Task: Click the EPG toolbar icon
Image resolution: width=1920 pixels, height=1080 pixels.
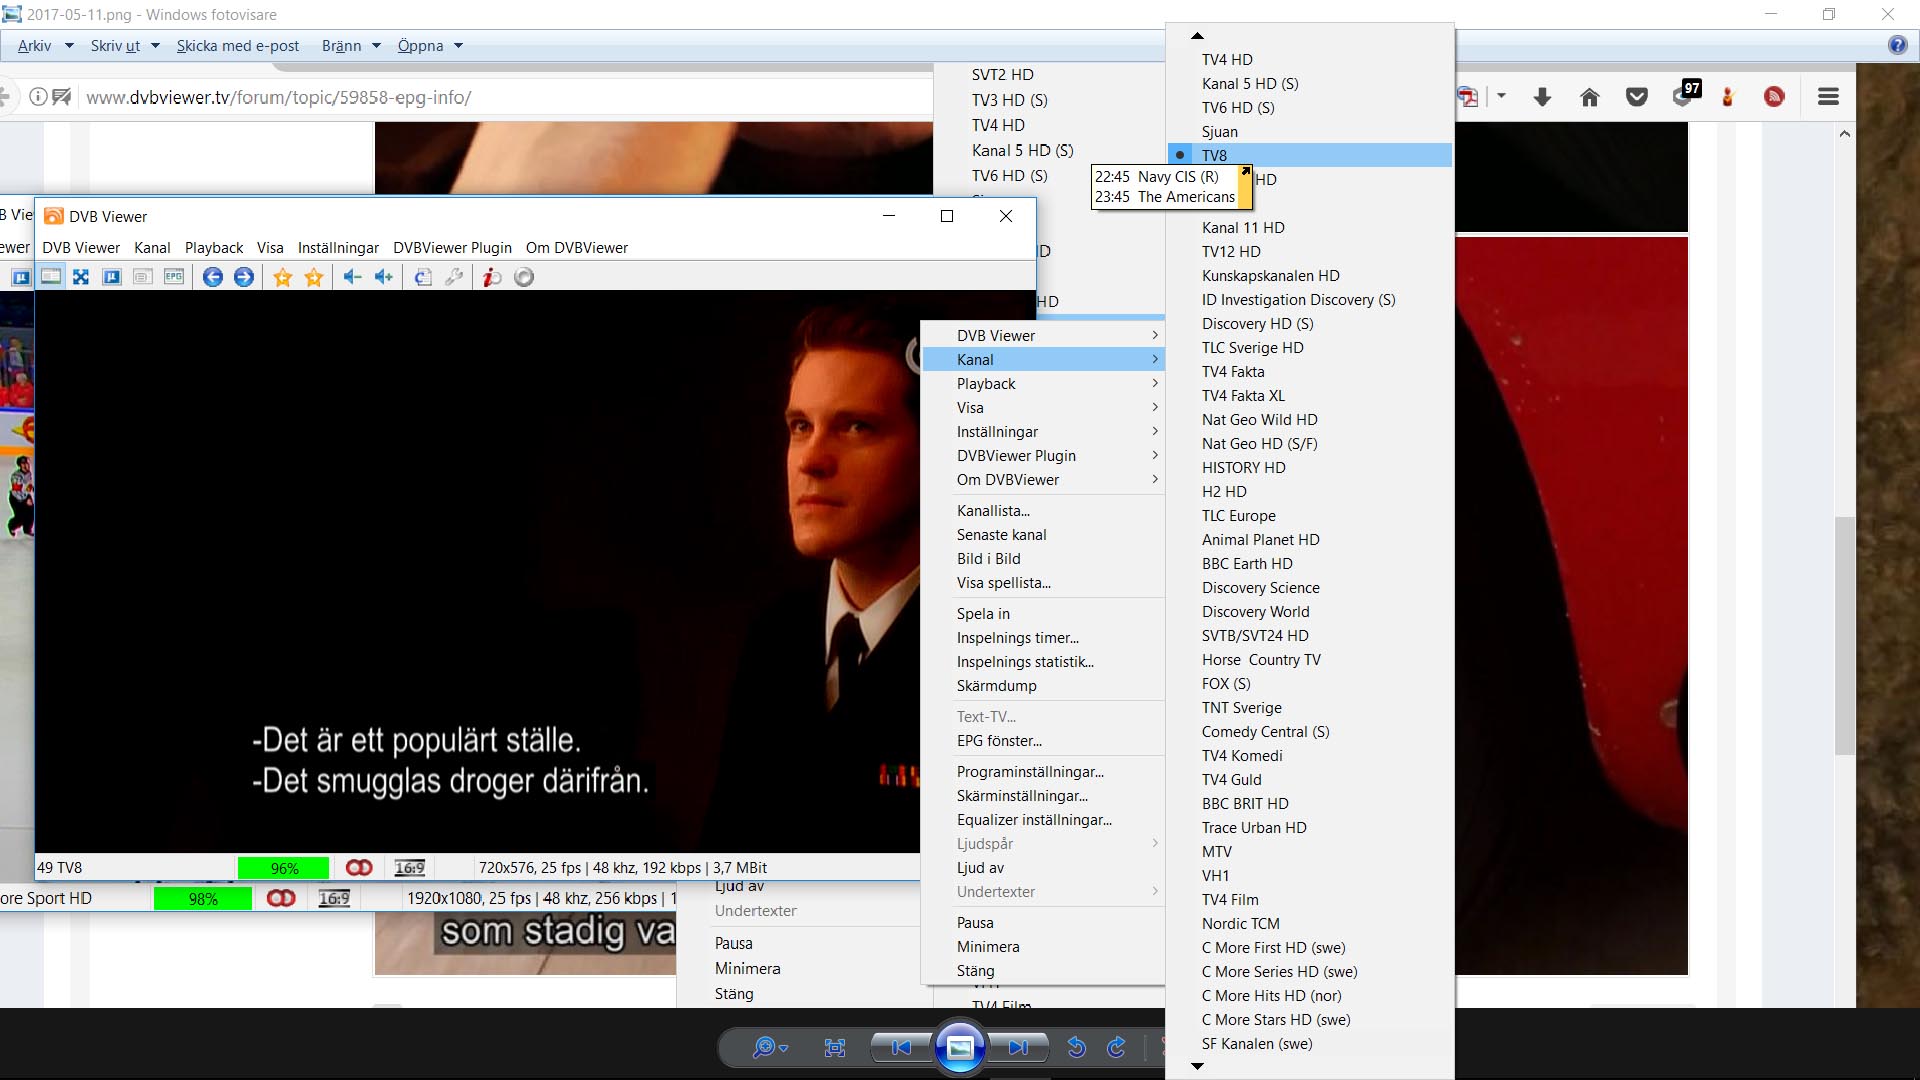Action: pyautogui.click(x=174, y=277)
